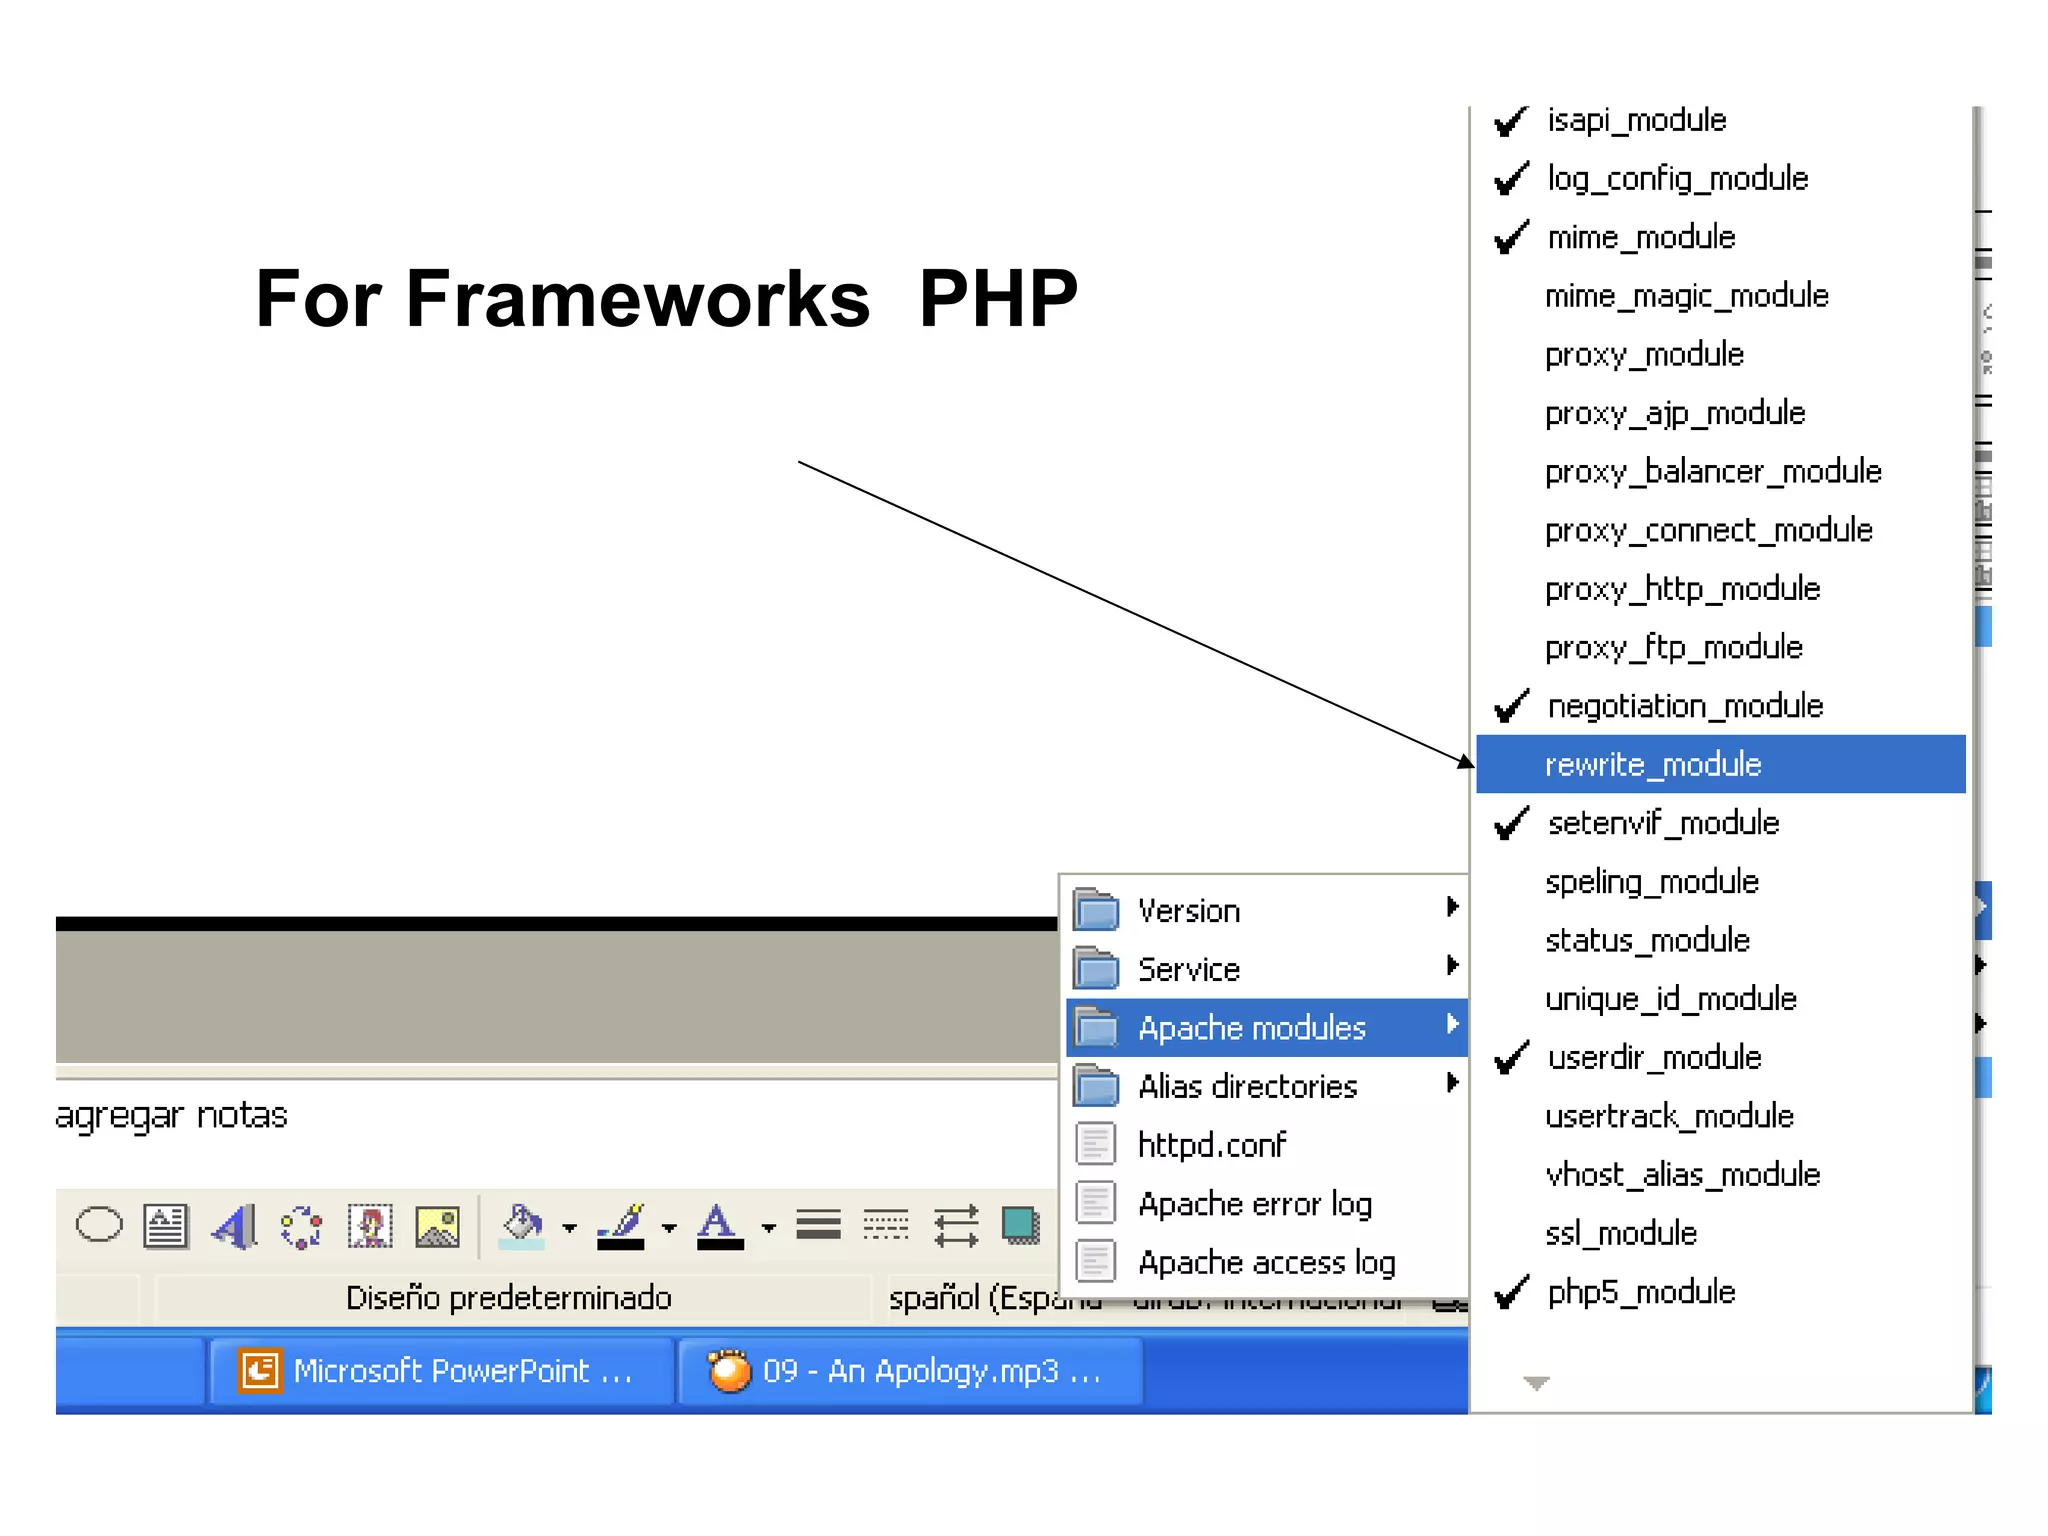Select the Oval shape drawing tool
Screen dimensions: 2048x1536
tap(99, 1225)
